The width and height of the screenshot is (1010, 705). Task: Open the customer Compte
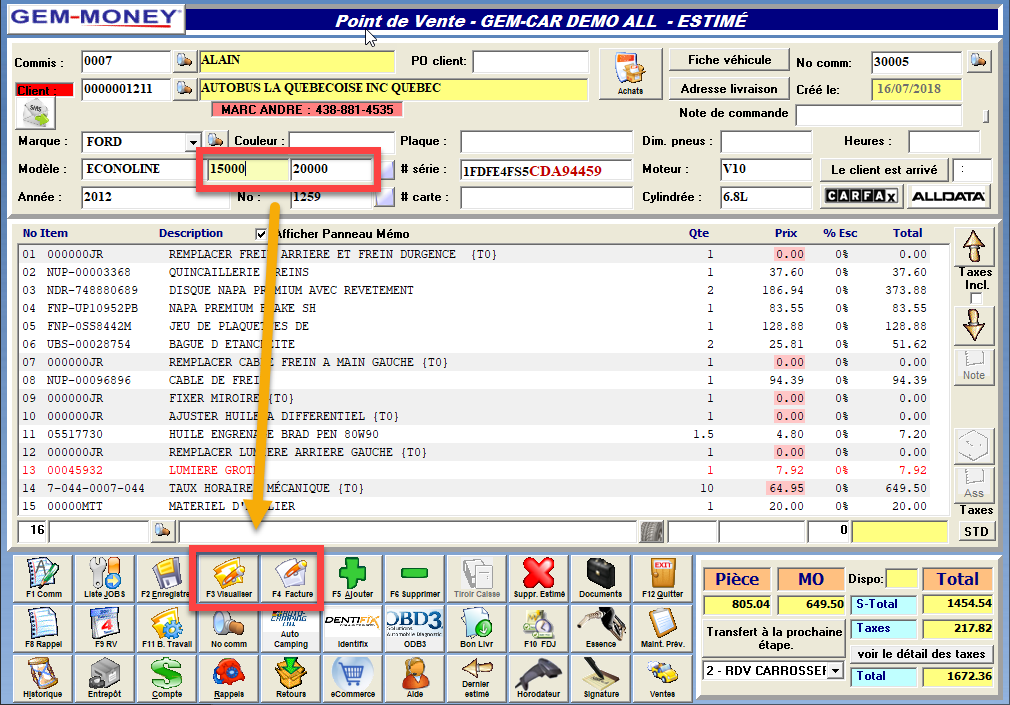(166, 677)
